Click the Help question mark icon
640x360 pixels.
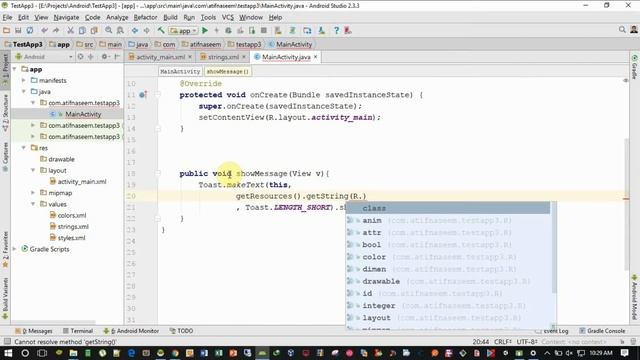[x=336, y=31]
